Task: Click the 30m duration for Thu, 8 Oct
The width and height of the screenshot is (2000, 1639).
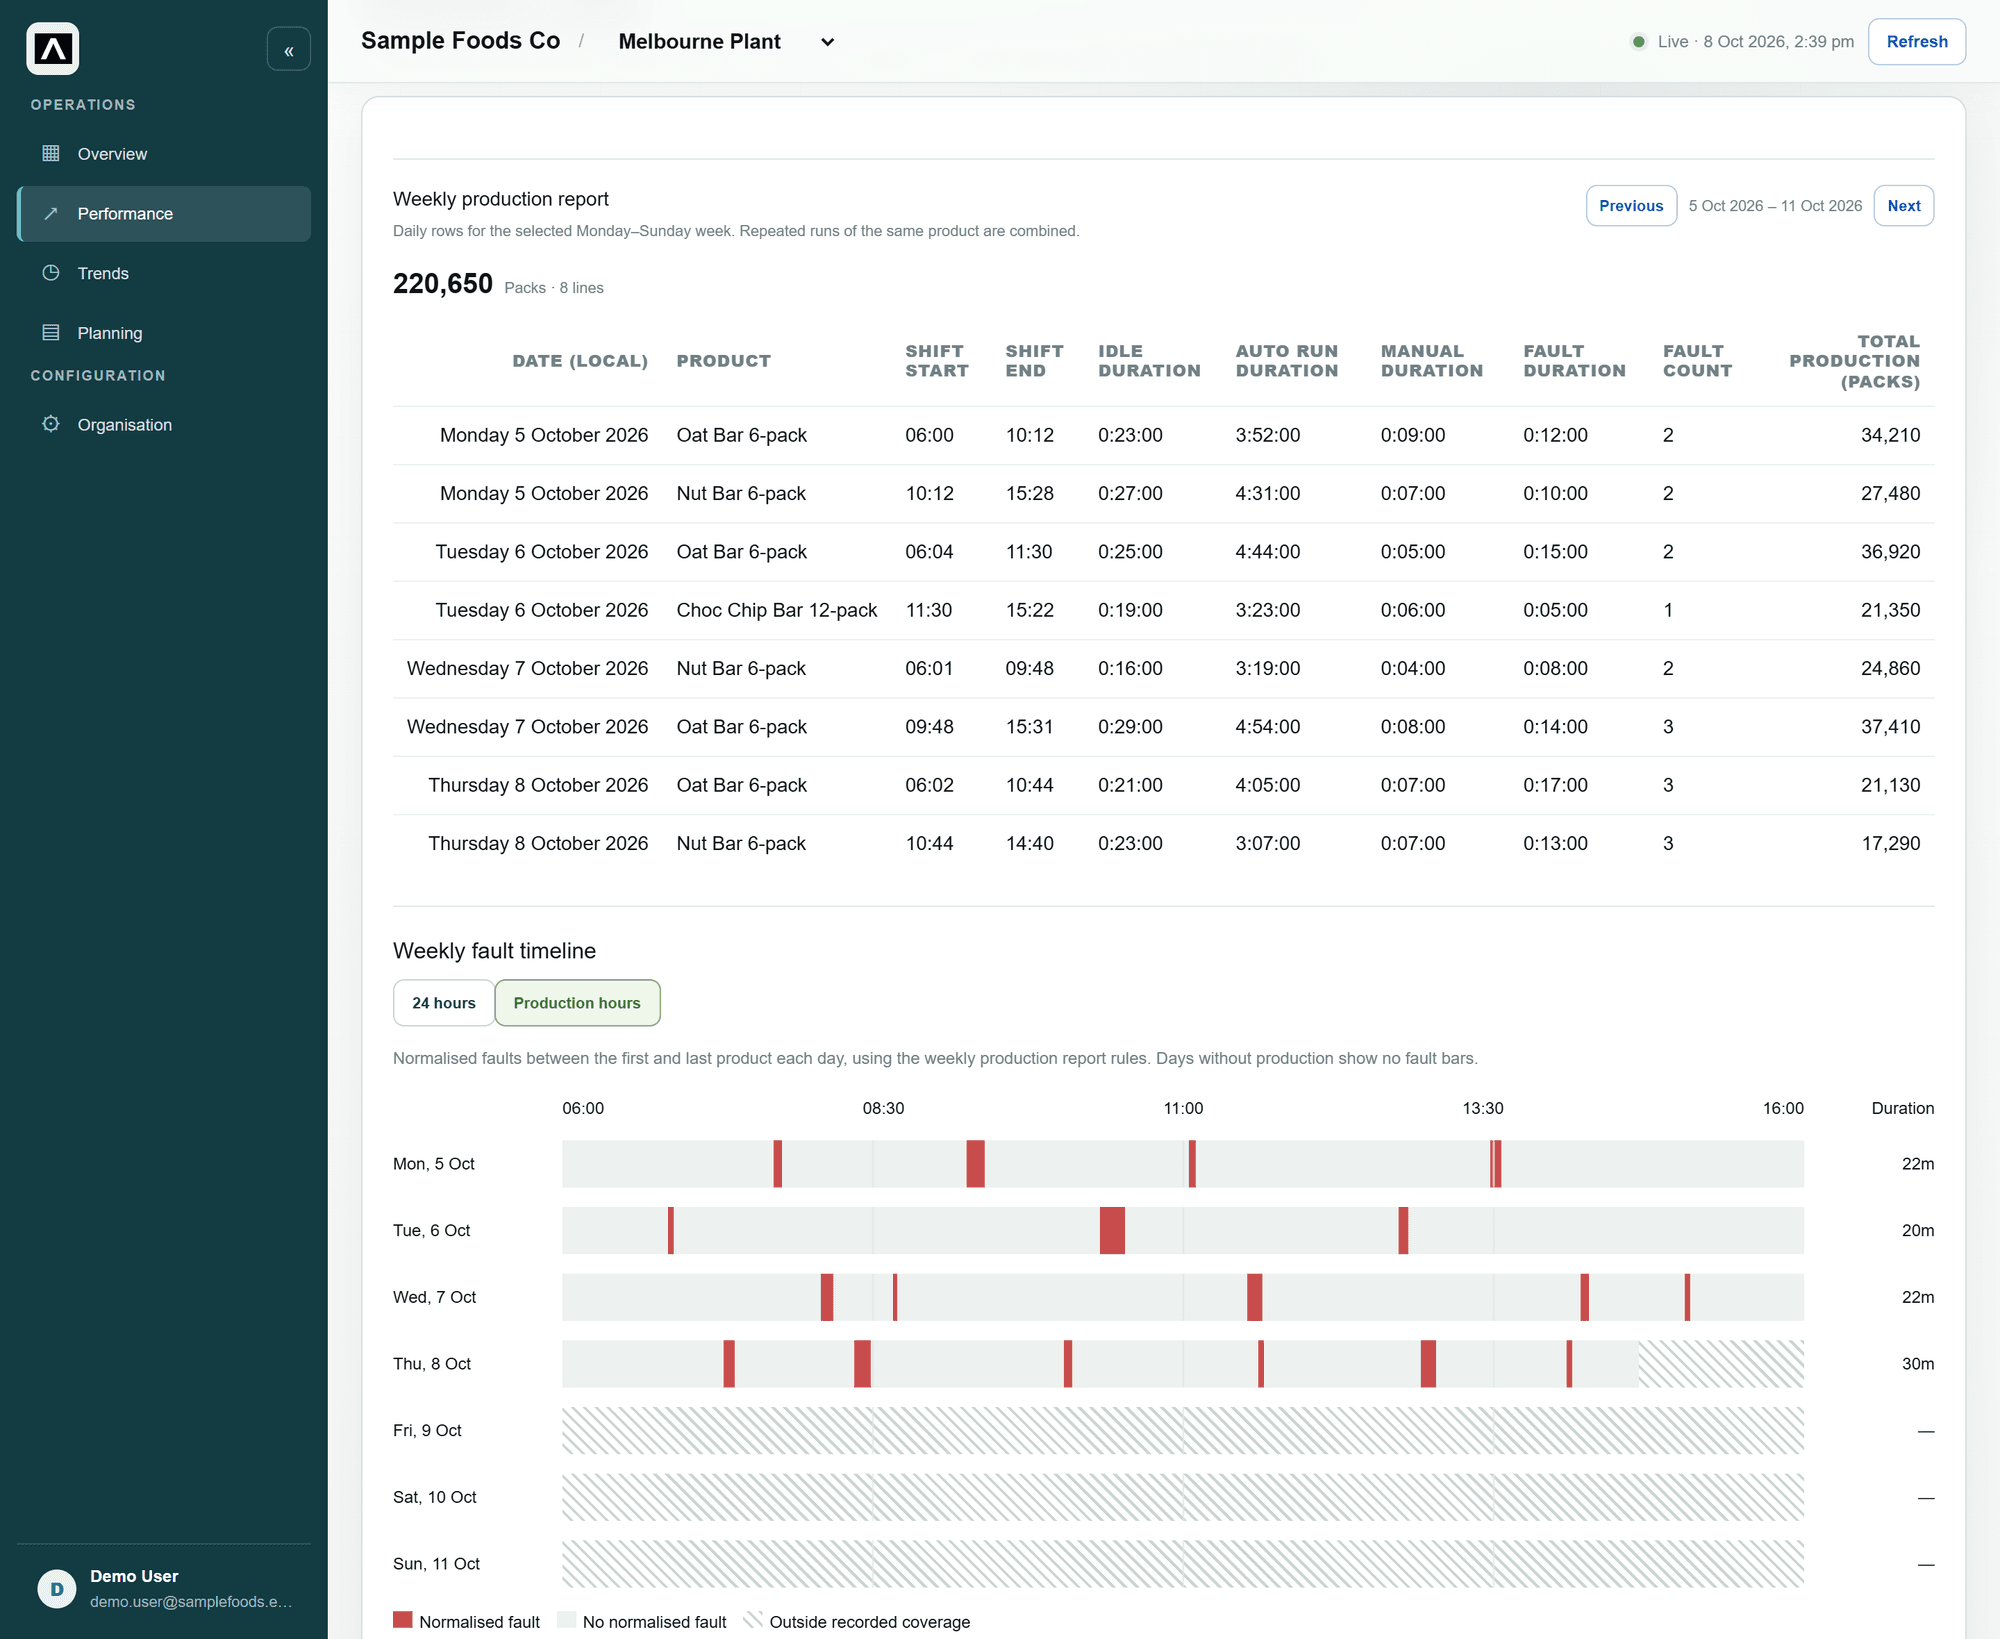Action: (1917, 1364)
